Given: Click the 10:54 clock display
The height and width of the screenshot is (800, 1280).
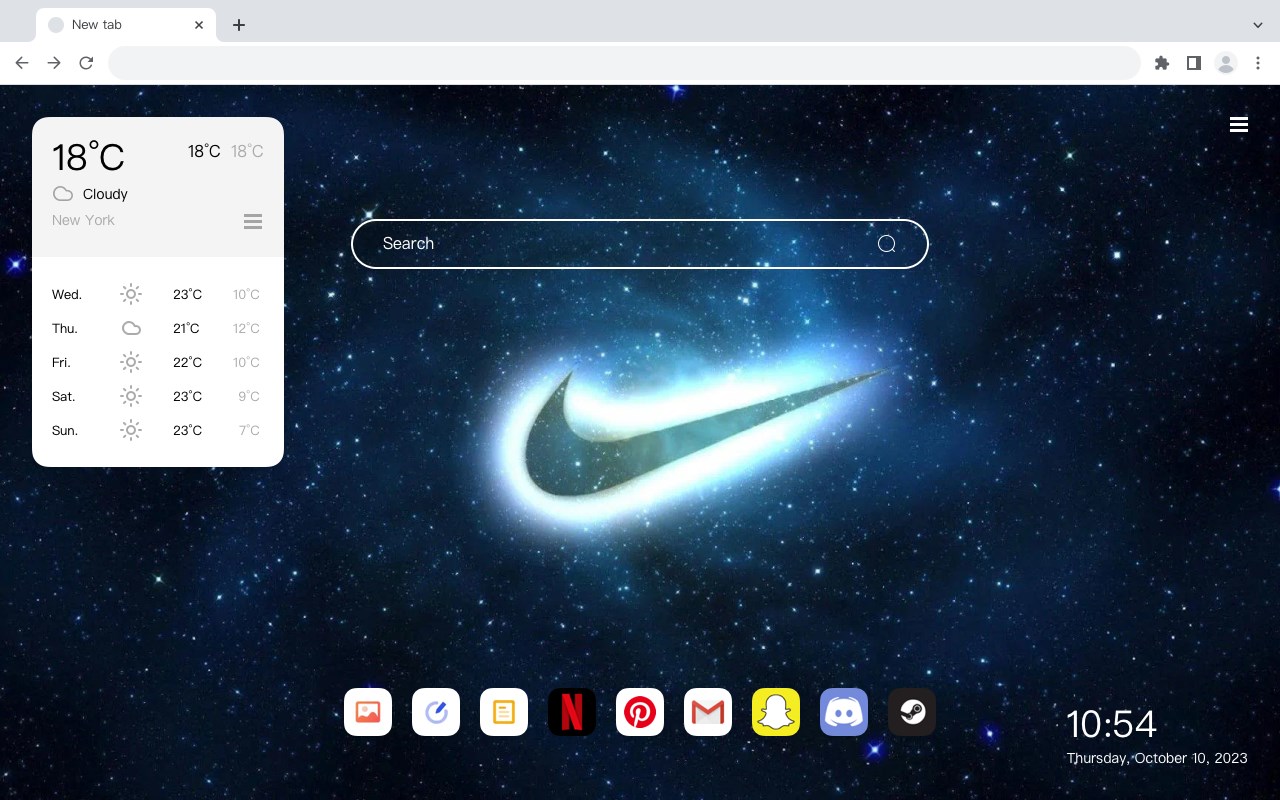Looking at the screenshot, I should (x=1111, y=724).
